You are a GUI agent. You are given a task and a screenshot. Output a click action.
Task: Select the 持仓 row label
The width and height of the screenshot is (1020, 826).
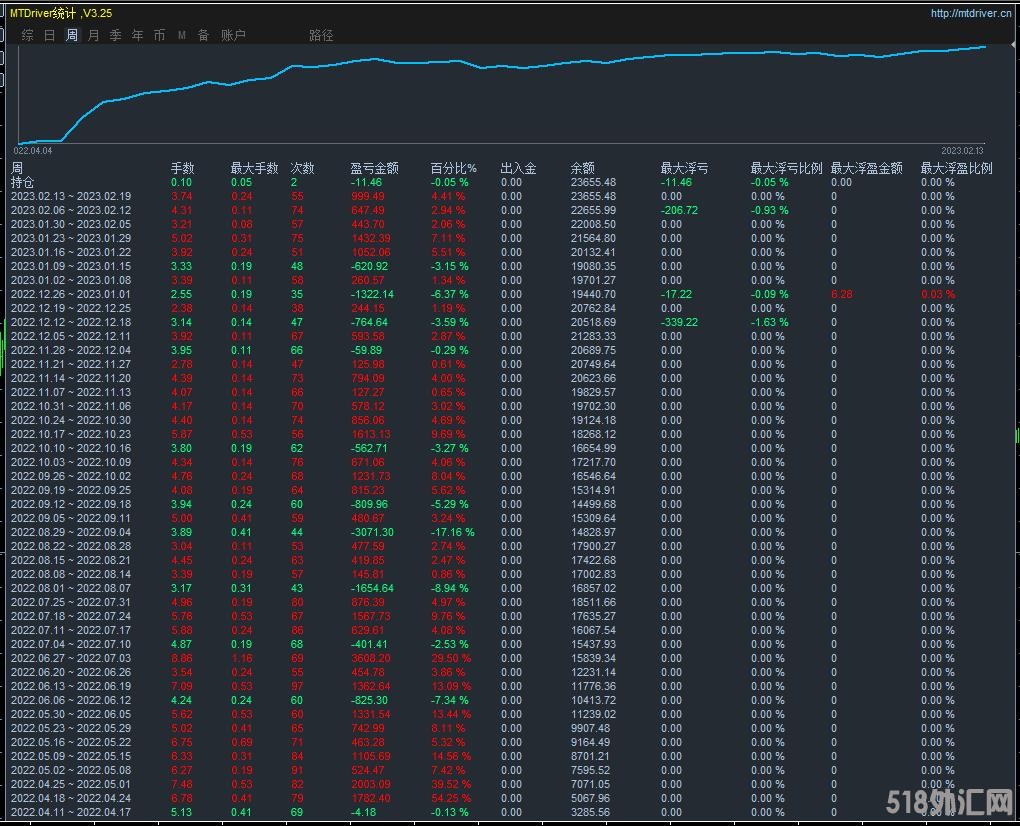23,183
